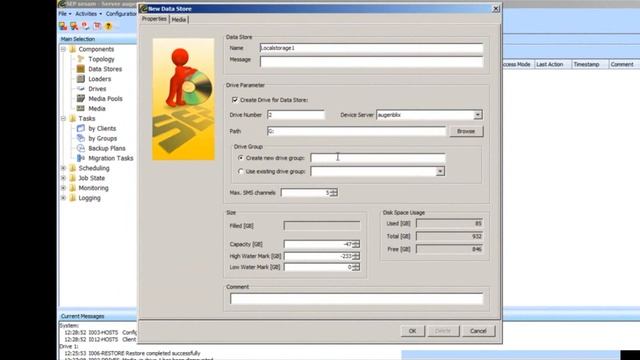Click the Comment text field
Image resolution: width=640 pixels, height=360 pixels.
[356, 299]
